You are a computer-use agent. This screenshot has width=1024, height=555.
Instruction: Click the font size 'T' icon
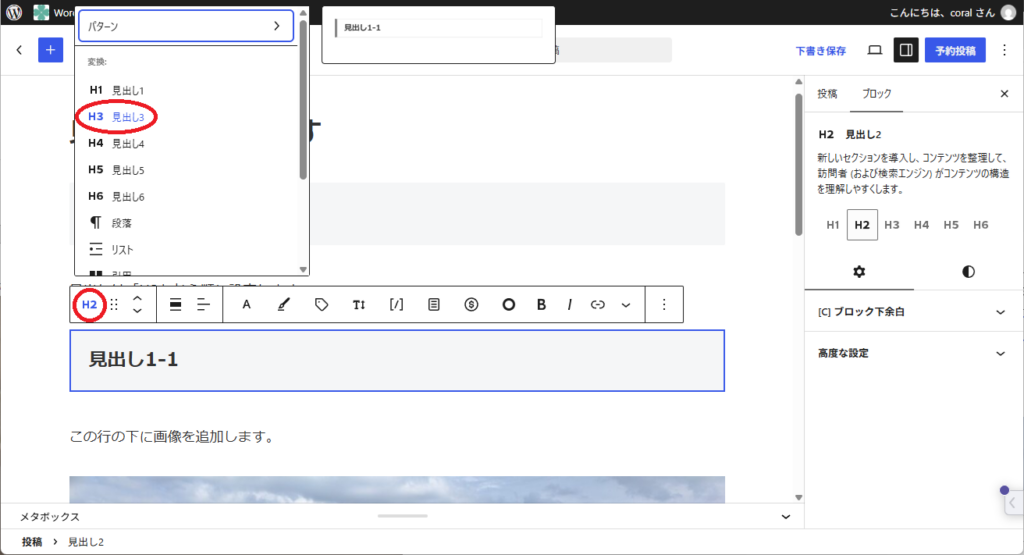coord(359,304)
